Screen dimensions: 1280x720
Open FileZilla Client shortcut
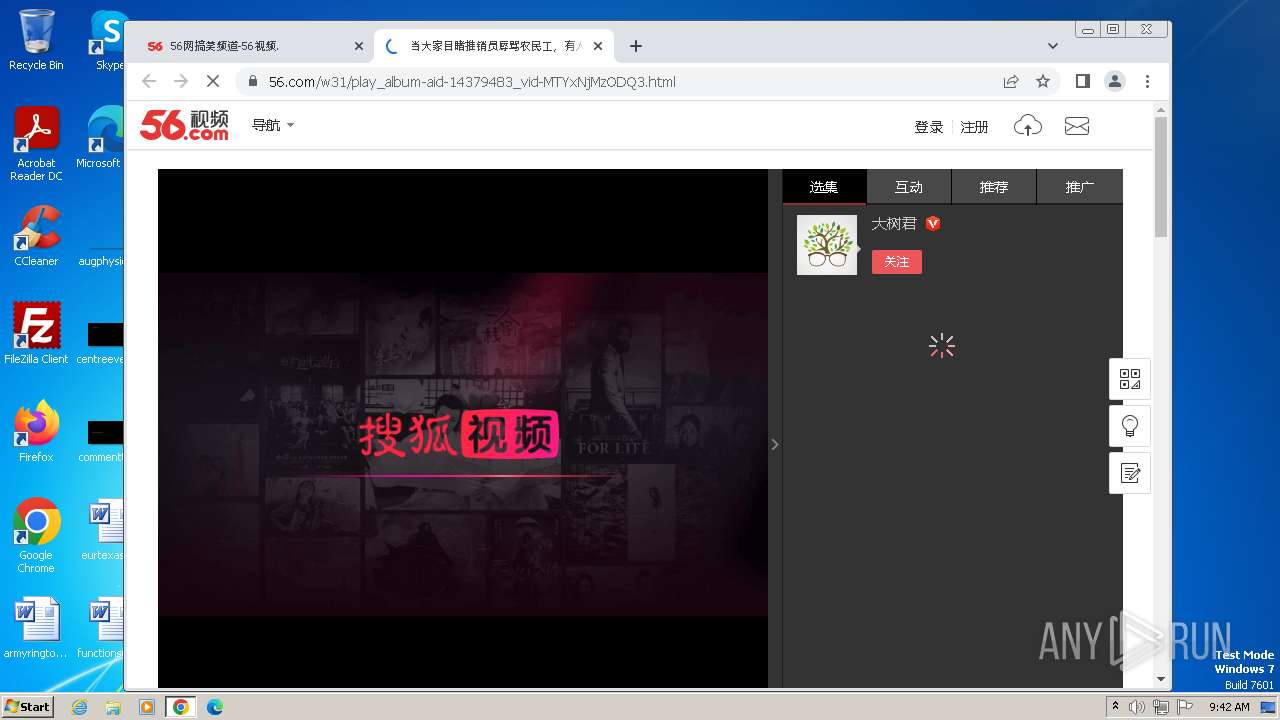[36, 334]
